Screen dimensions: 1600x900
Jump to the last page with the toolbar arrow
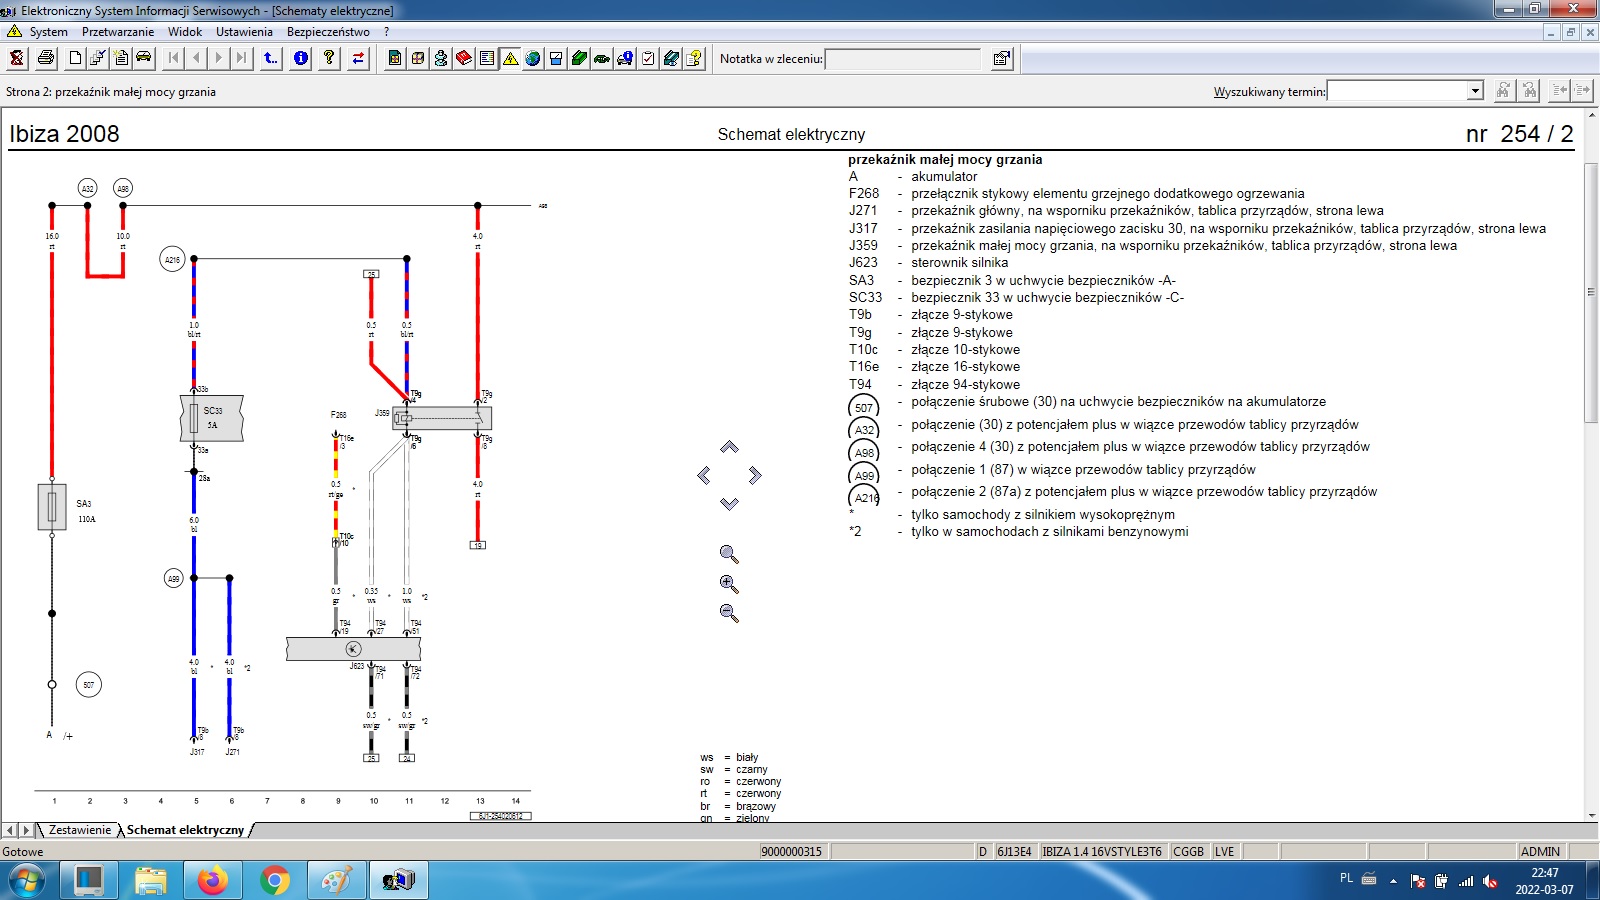[x=242, y=58]
